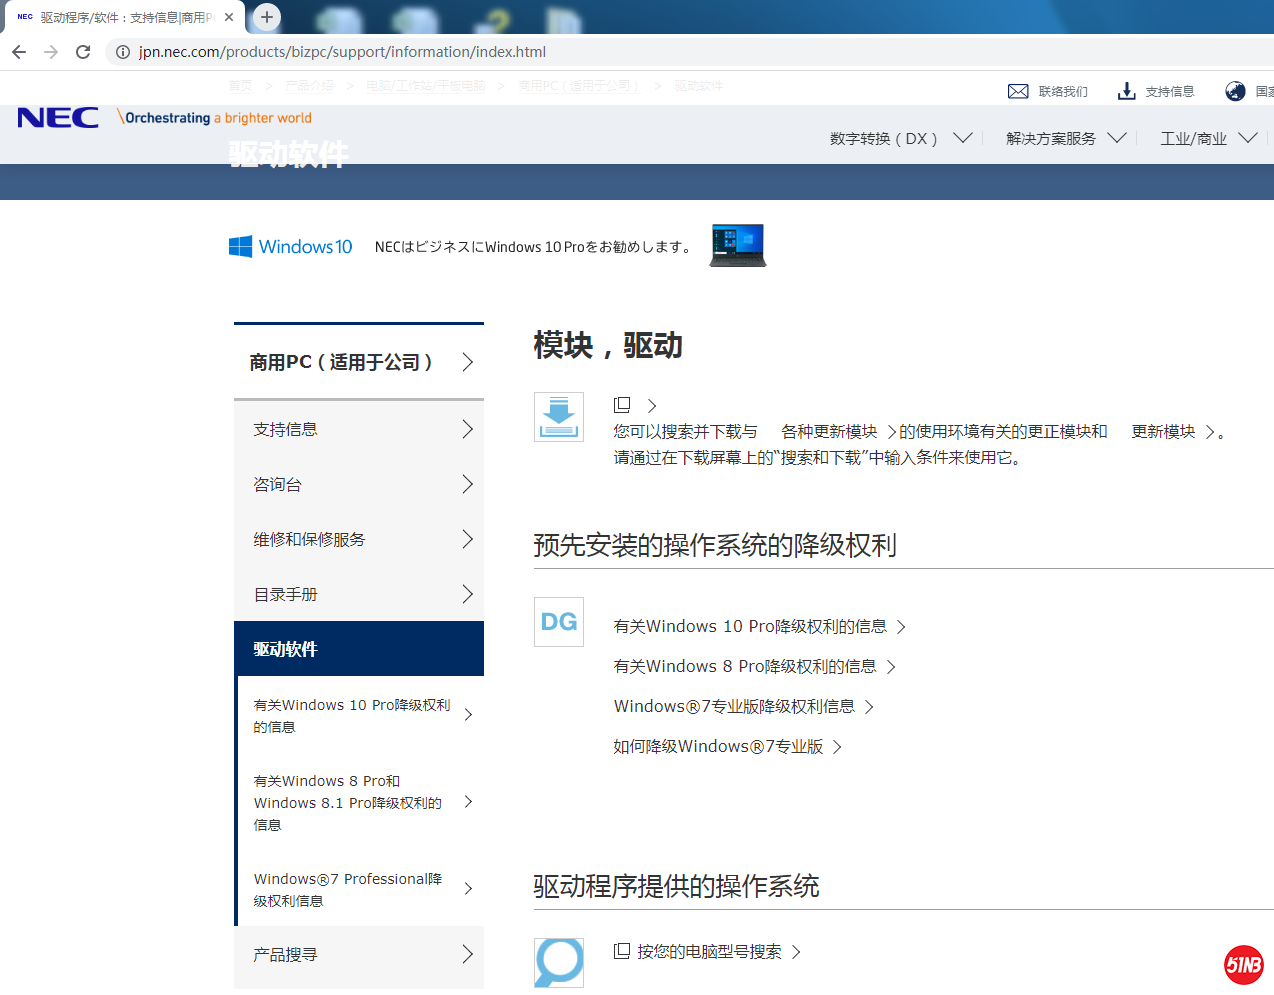The height and width of the screenshot is (995, 1274).
Task: Reload the page with the refresh button
Action: point(83,52)
